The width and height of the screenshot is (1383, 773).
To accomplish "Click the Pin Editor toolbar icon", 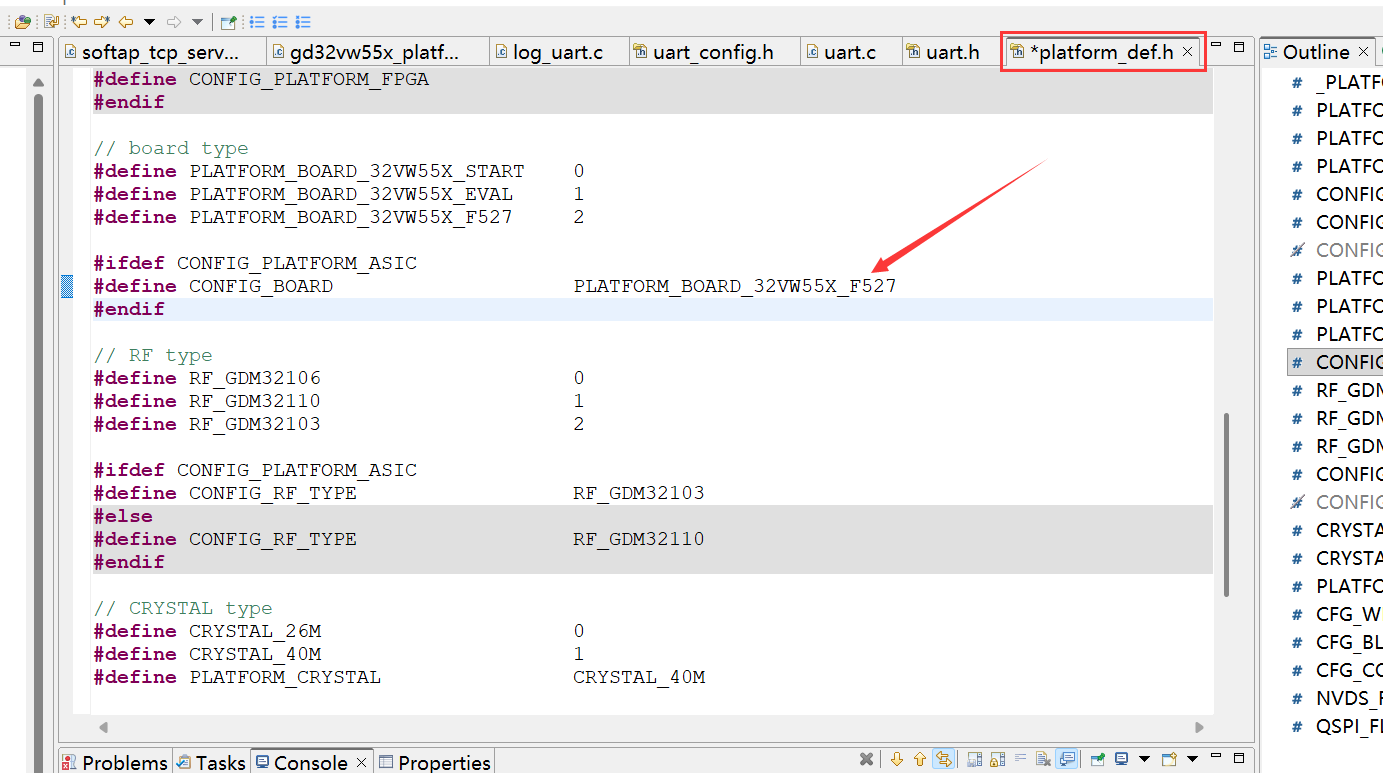I will 229,21.
